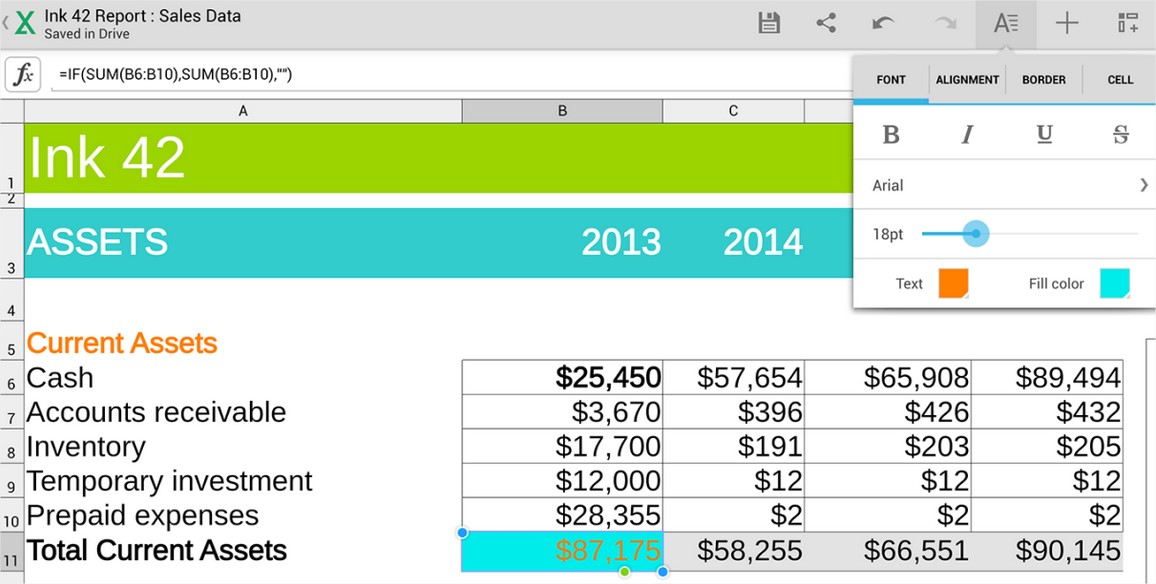This screenshot has height=584, width=1156.
Task: Toggle Italic formatting
Action: [x=967, y=135]
